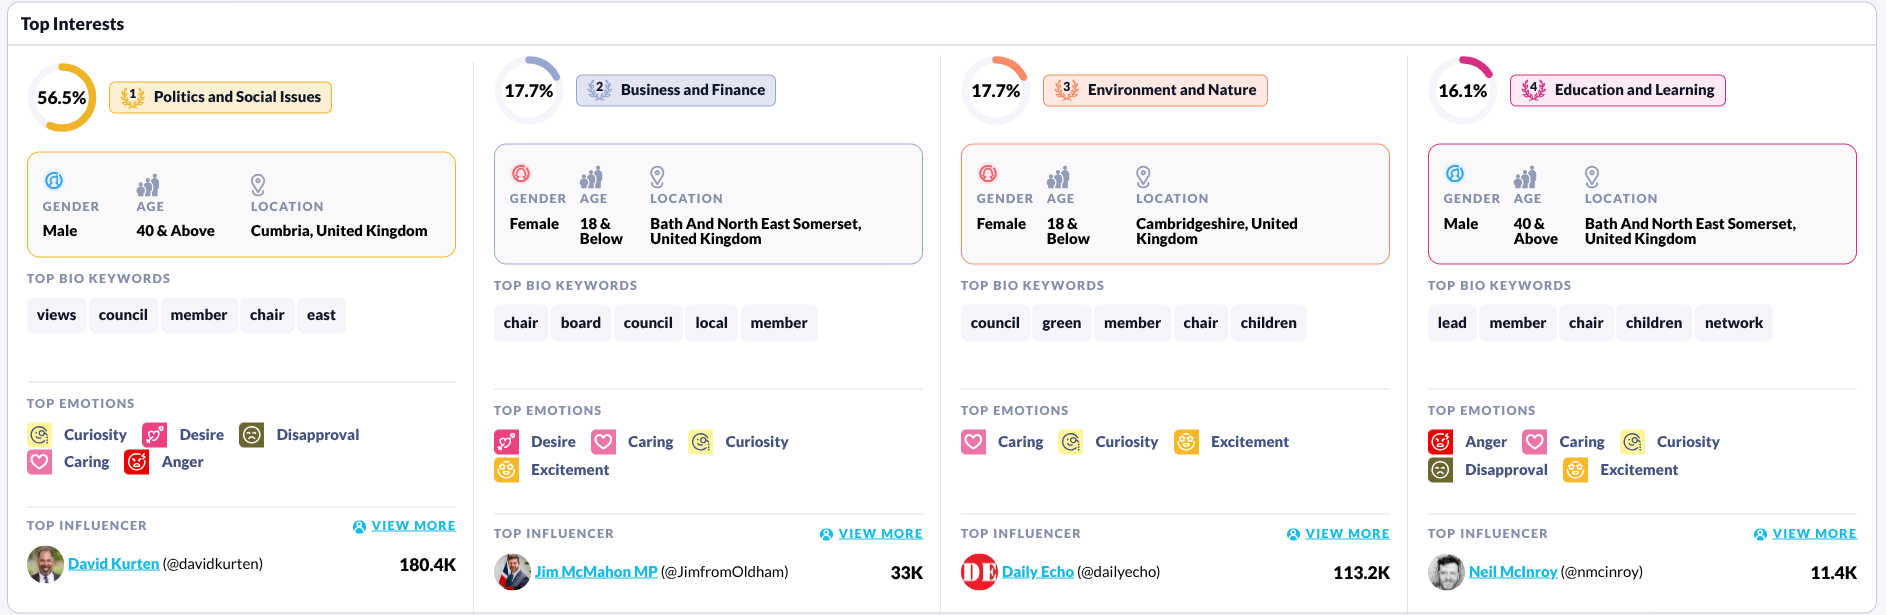This screenshot has height=615, width=1886.
Task: Select the Education and Learning category tag
Action: pyautogui.click(x=1617, y=90)
